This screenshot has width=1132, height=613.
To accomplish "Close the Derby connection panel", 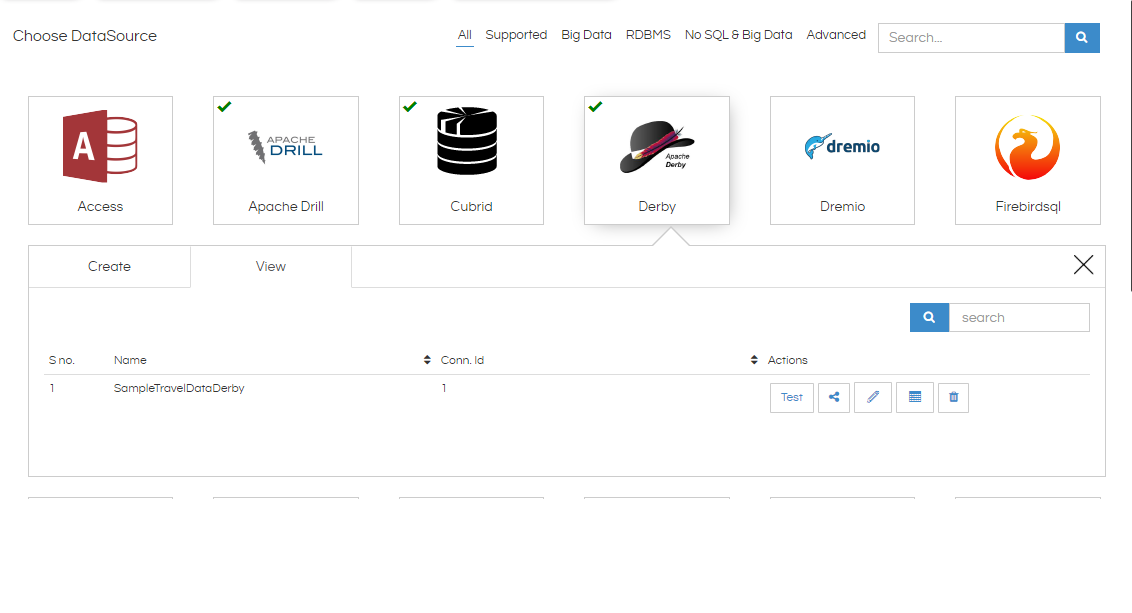I will (1083, 265).
